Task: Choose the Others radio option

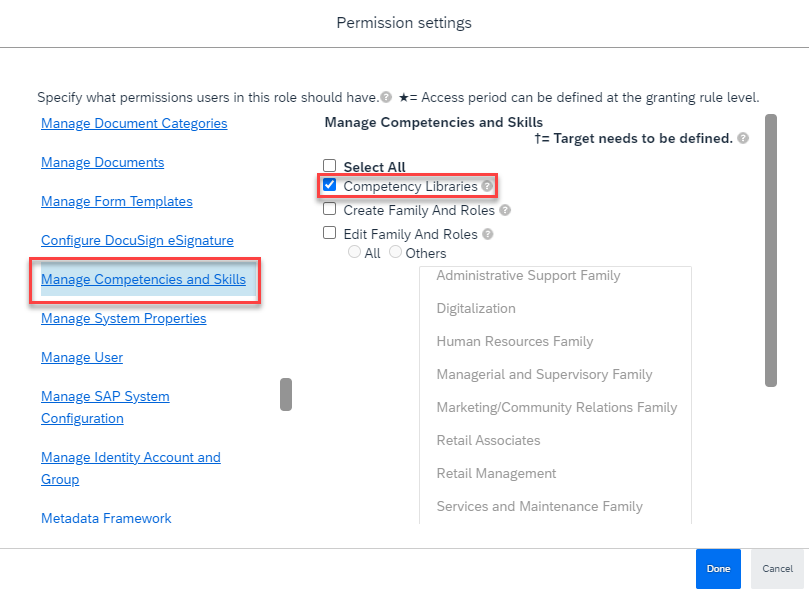Action: [x=395, y=252]
